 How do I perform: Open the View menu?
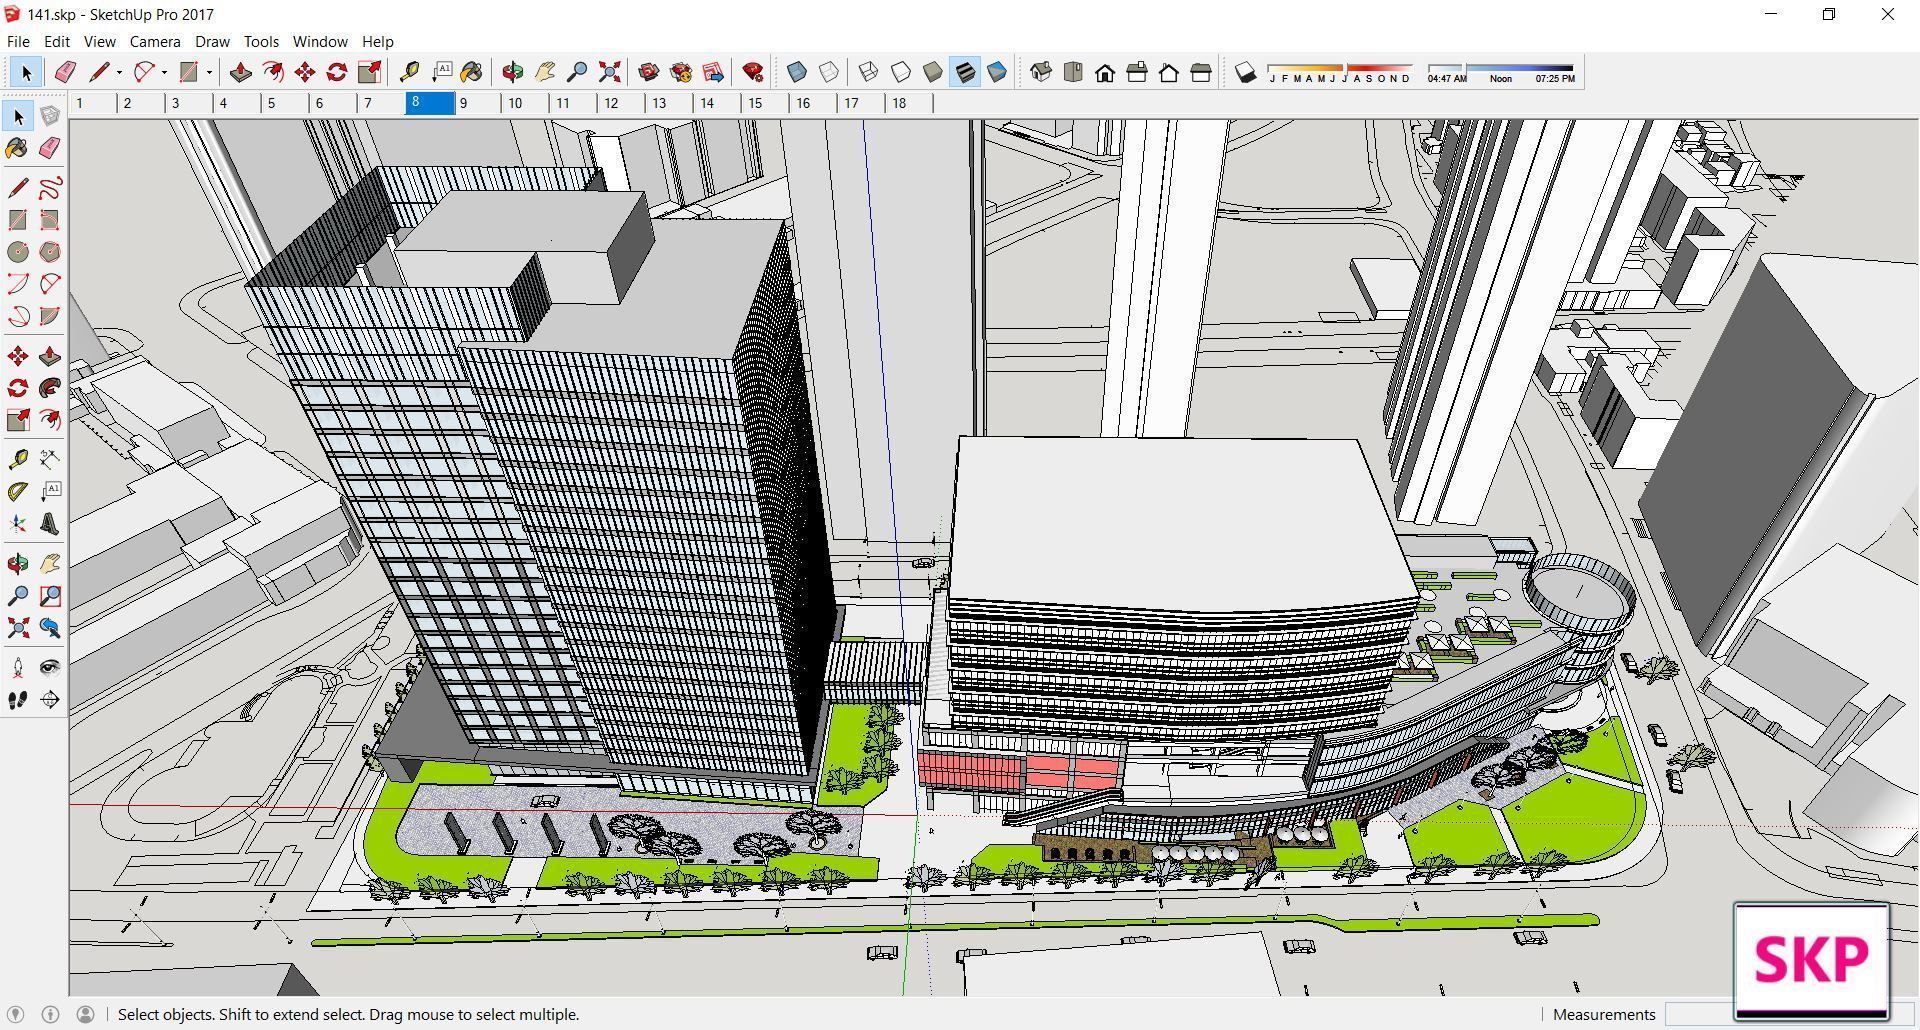(x=99, y=41)
